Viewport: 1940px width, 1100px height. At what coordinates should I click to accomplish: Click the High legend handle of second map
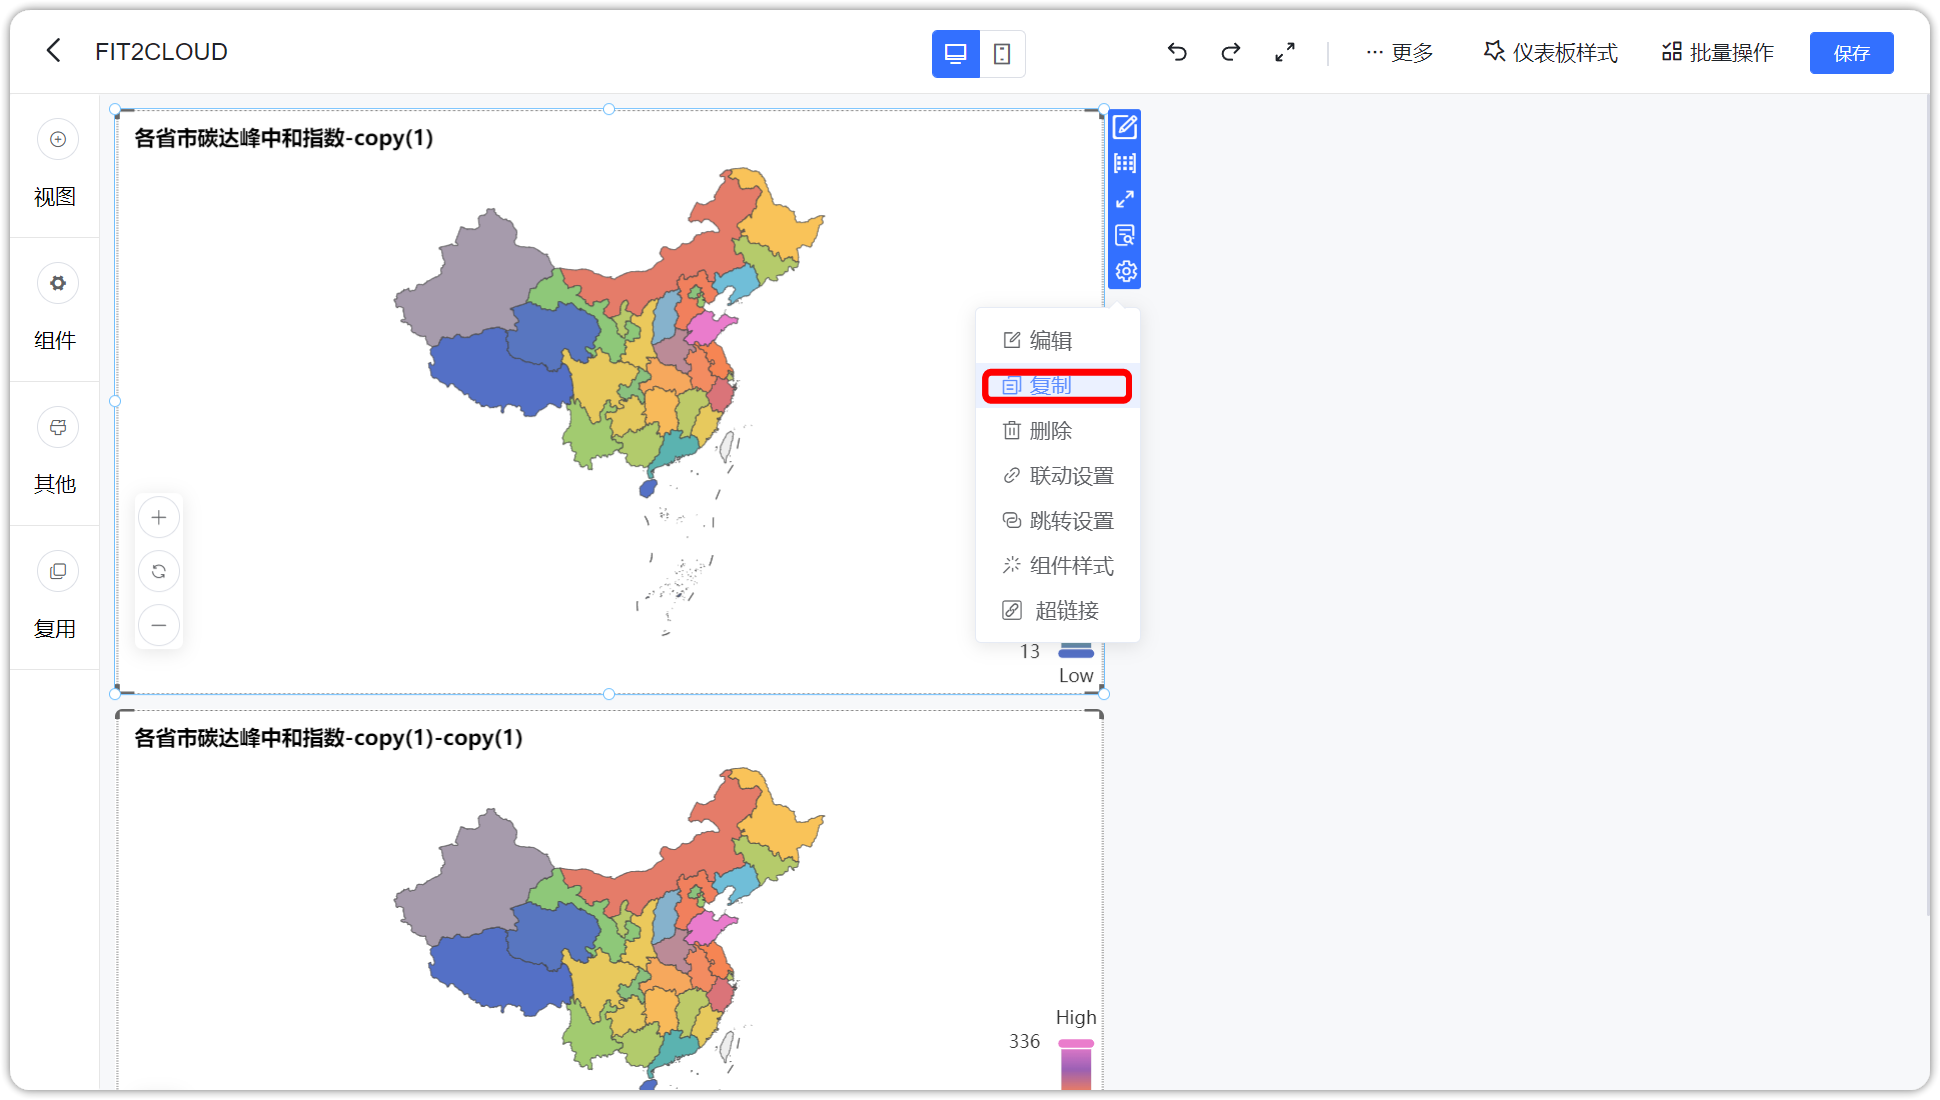click(1076, 1043)
